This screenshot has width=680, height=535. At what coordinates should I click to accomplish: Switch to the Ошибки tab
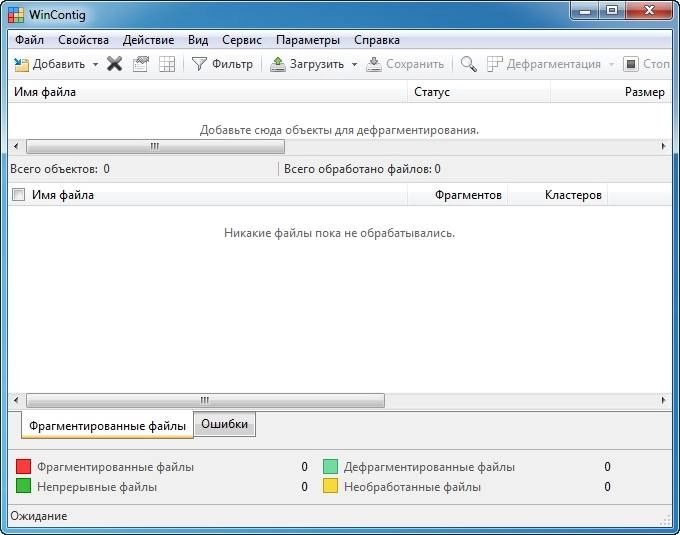tap(225, 424)
